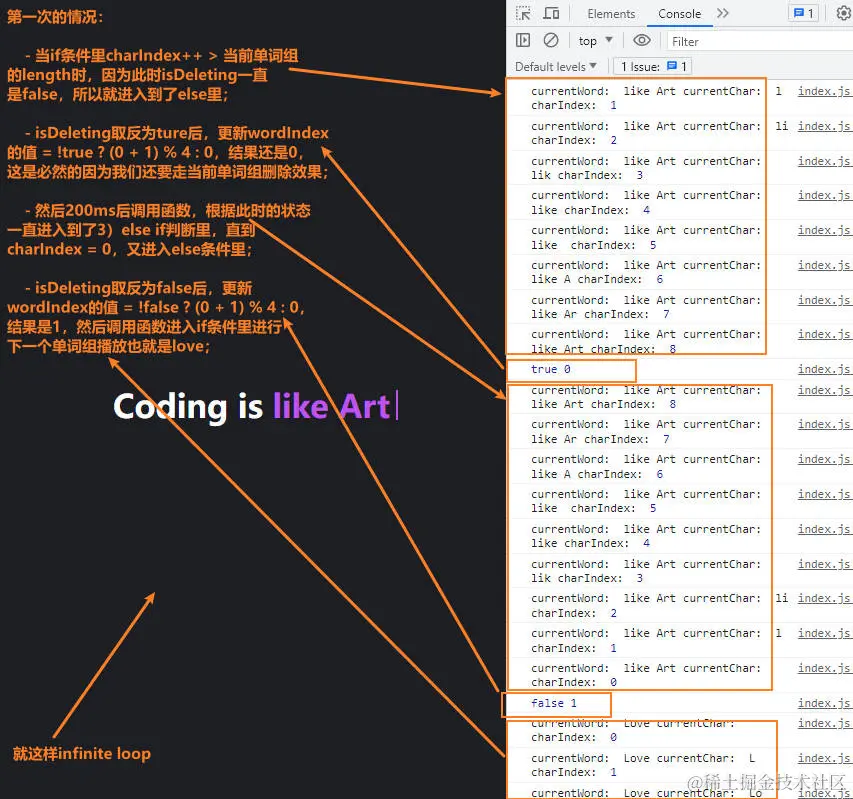Click inside the console Filter field

click(x=700, y=41)
